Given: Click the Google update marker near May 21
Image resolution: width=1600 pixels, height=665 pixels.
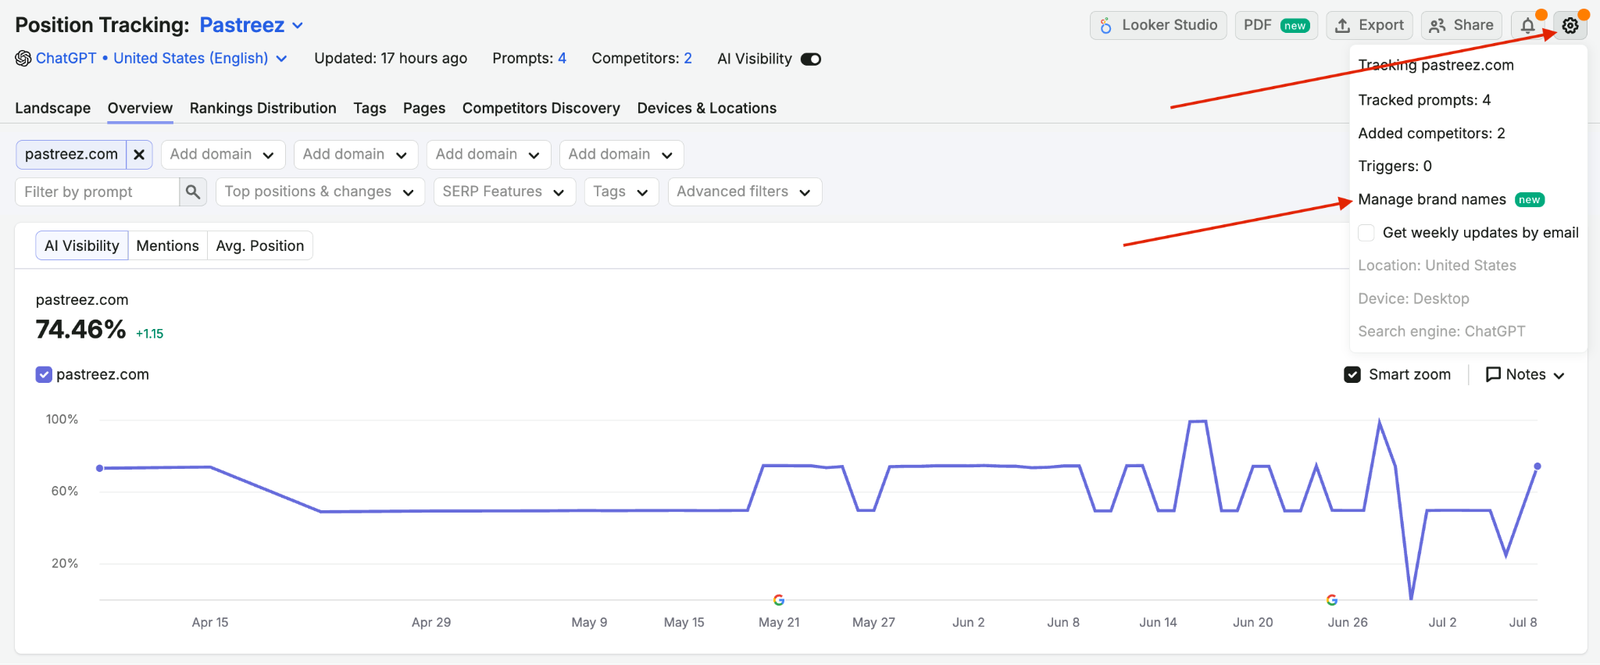Looking at the screenshot, I should (x=779, y=600).
